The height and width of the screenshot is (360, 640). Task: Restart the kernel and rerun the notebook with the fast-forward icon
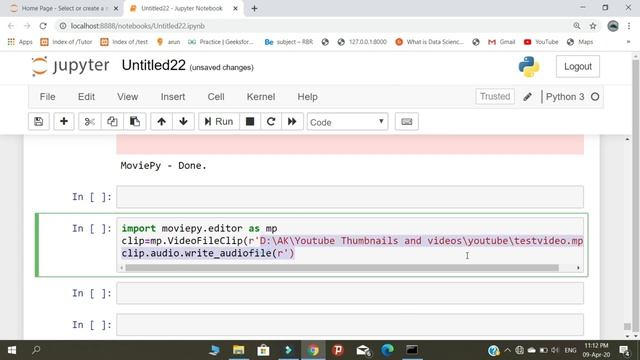tap(292, 122)
